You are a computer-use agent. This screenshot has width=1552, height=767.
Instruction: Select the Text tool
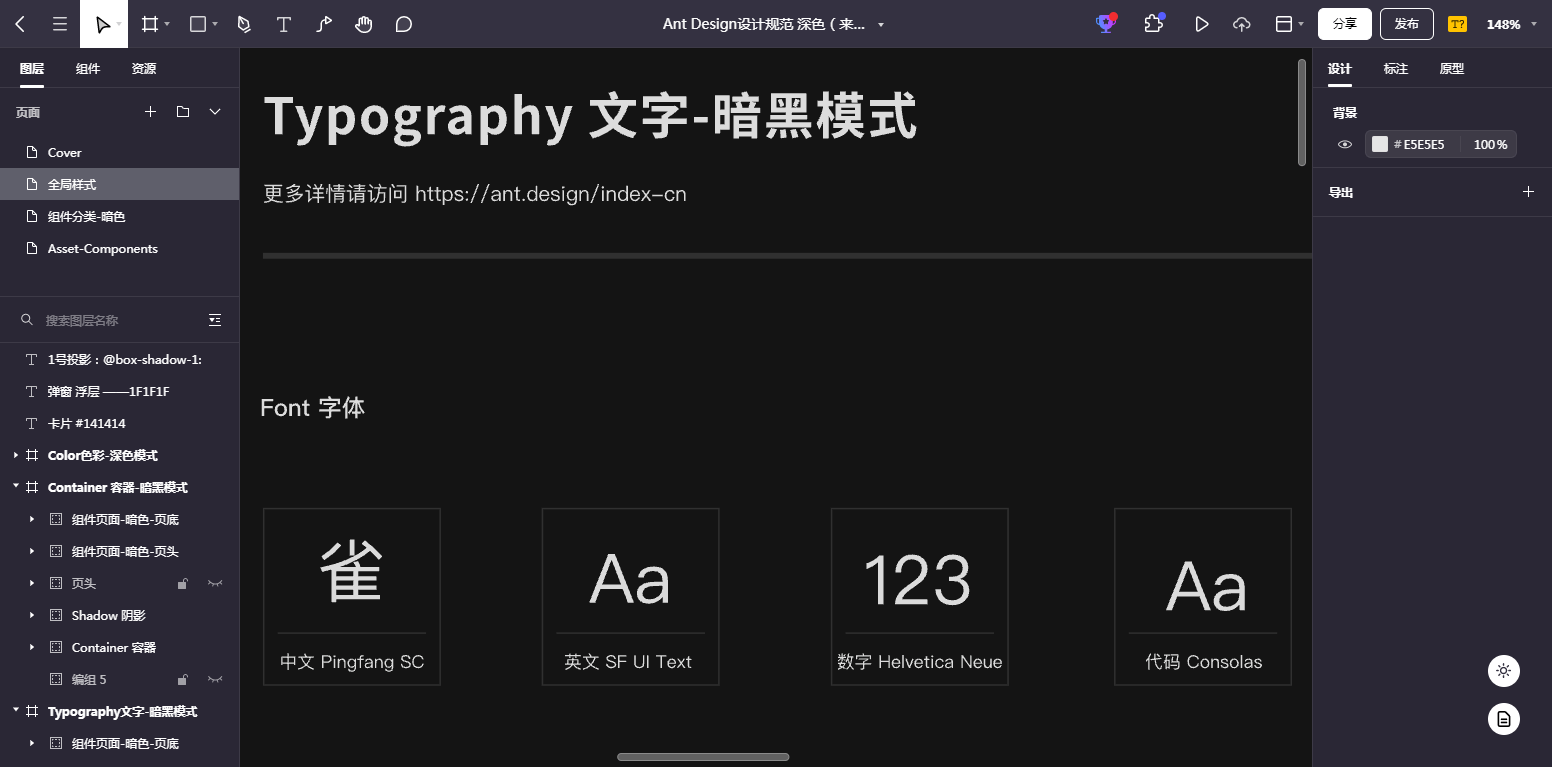[284, 24]
